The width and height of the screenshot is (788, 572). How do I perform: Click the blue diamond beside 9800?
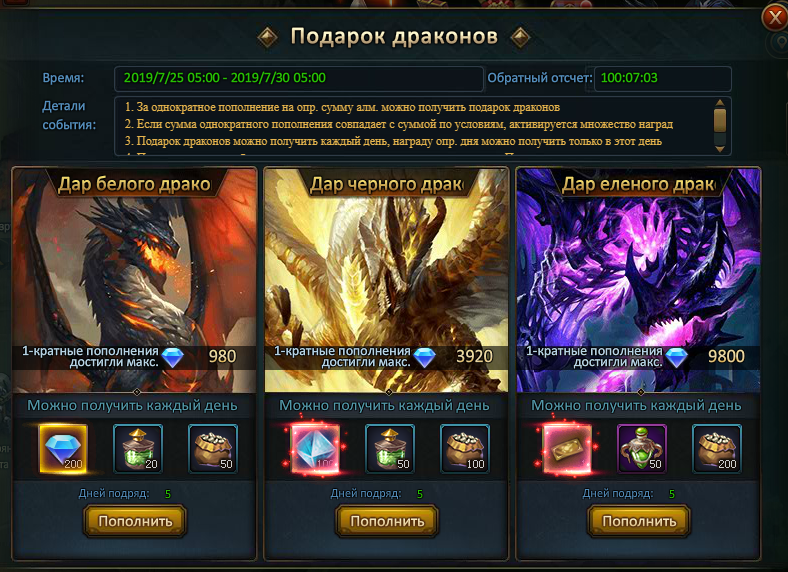click(x=676, y=358)
